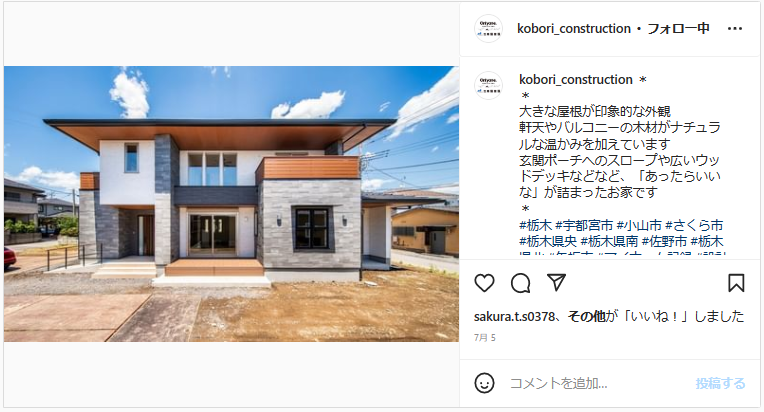This screenshot has height=412, width=764.
Task: Open the emoji picker smiley icon
Action: click(484, 383)
